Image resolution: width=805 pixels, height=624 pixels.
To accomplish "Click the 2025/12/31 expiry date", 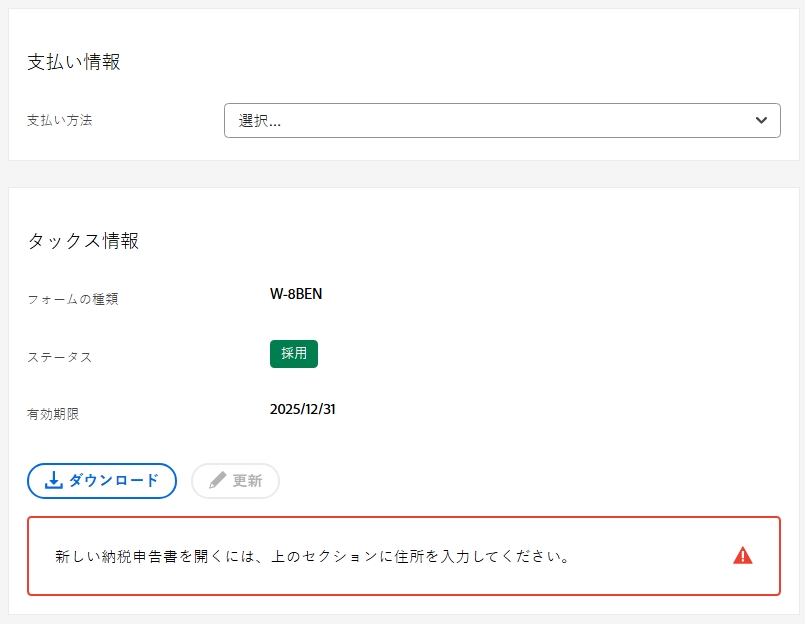I will pos(302,409).
